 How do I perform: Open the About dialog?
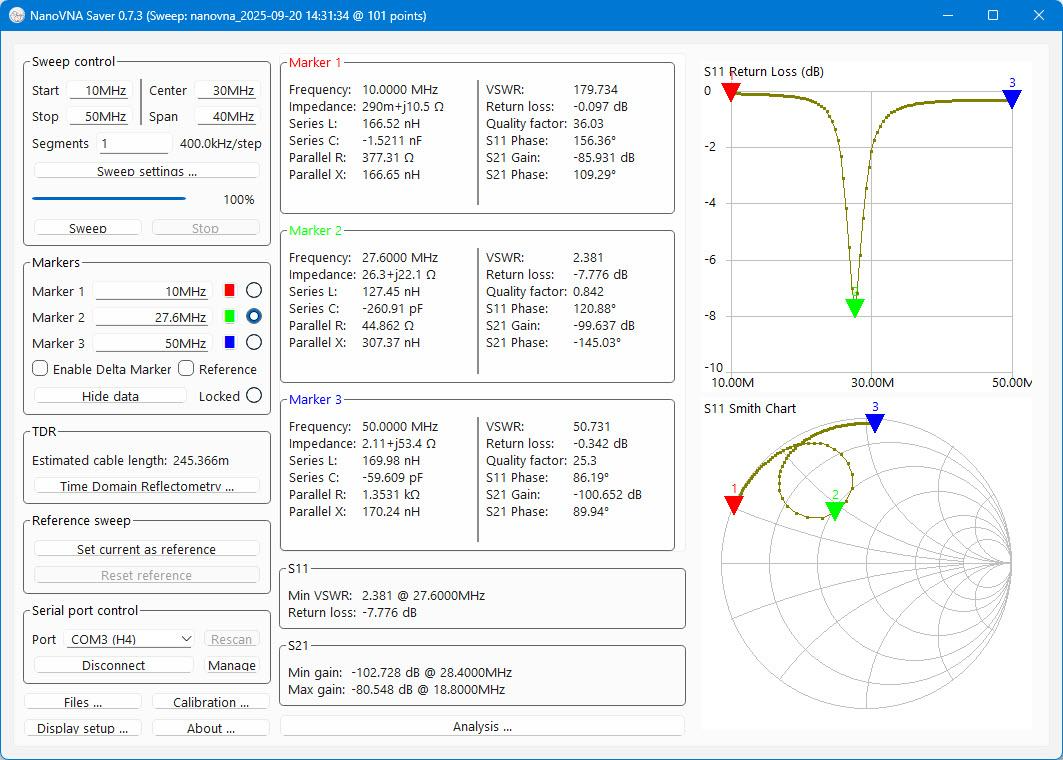tap(211, 728)
